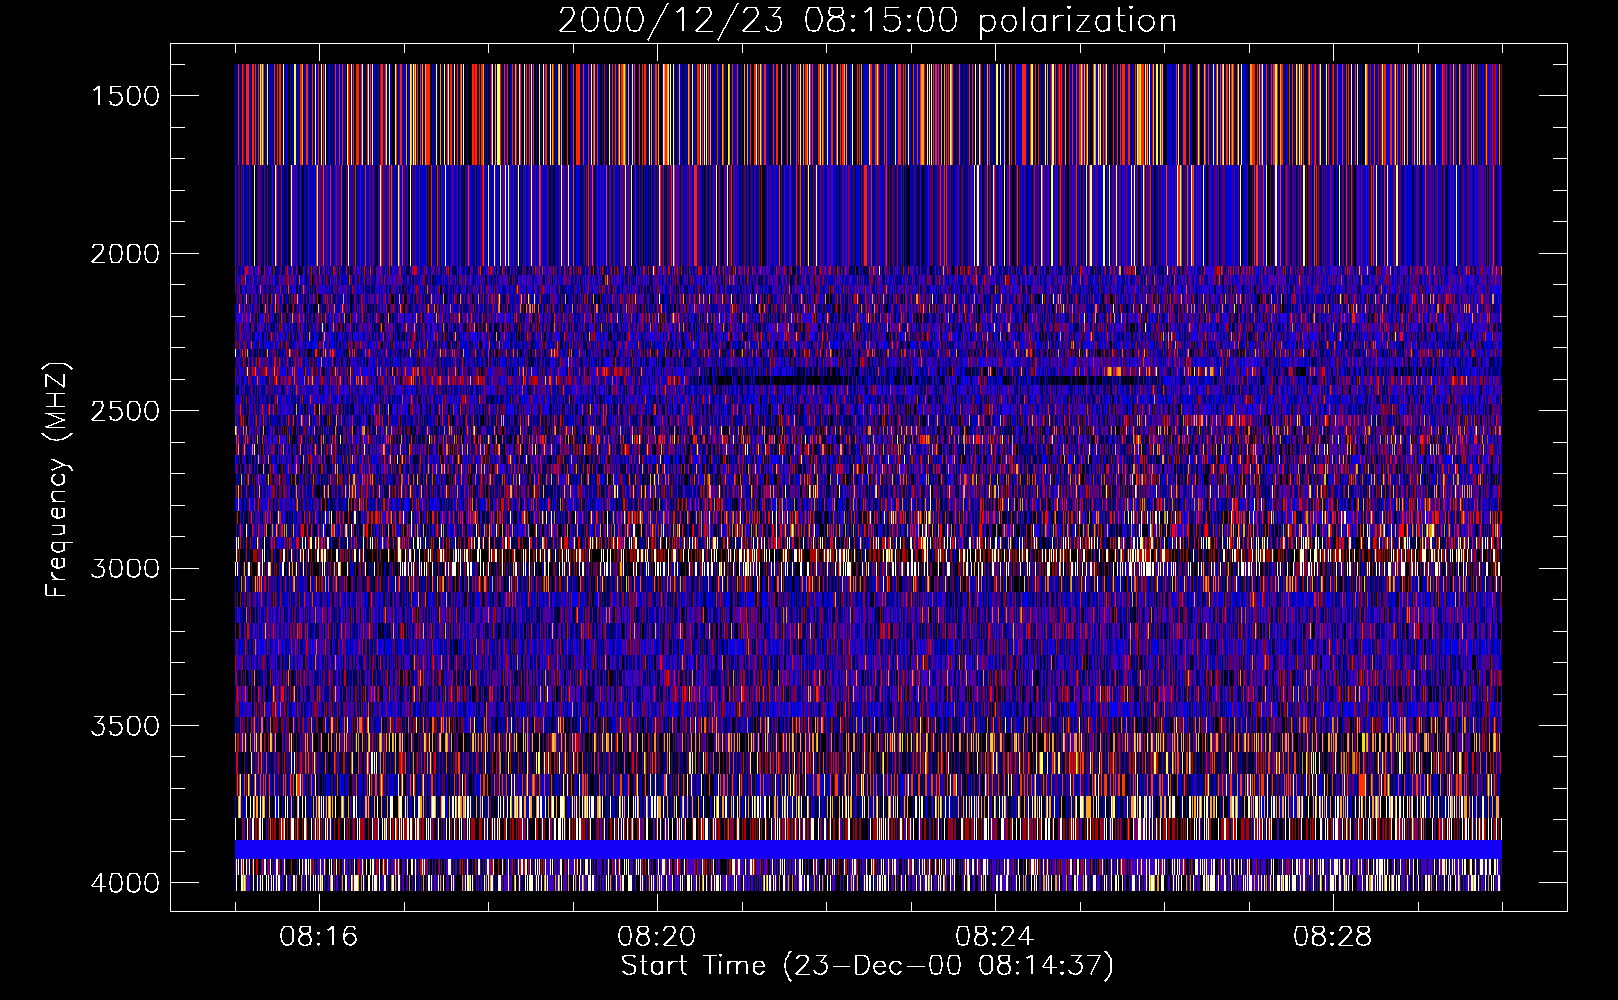
Task: Click the 4000 frequency axis label
Action: tap(125, 883)
